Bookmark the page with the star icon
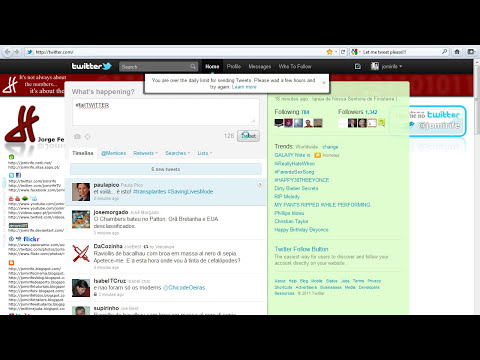This screenshot has height=360, width=480. [x=330, y=52]
